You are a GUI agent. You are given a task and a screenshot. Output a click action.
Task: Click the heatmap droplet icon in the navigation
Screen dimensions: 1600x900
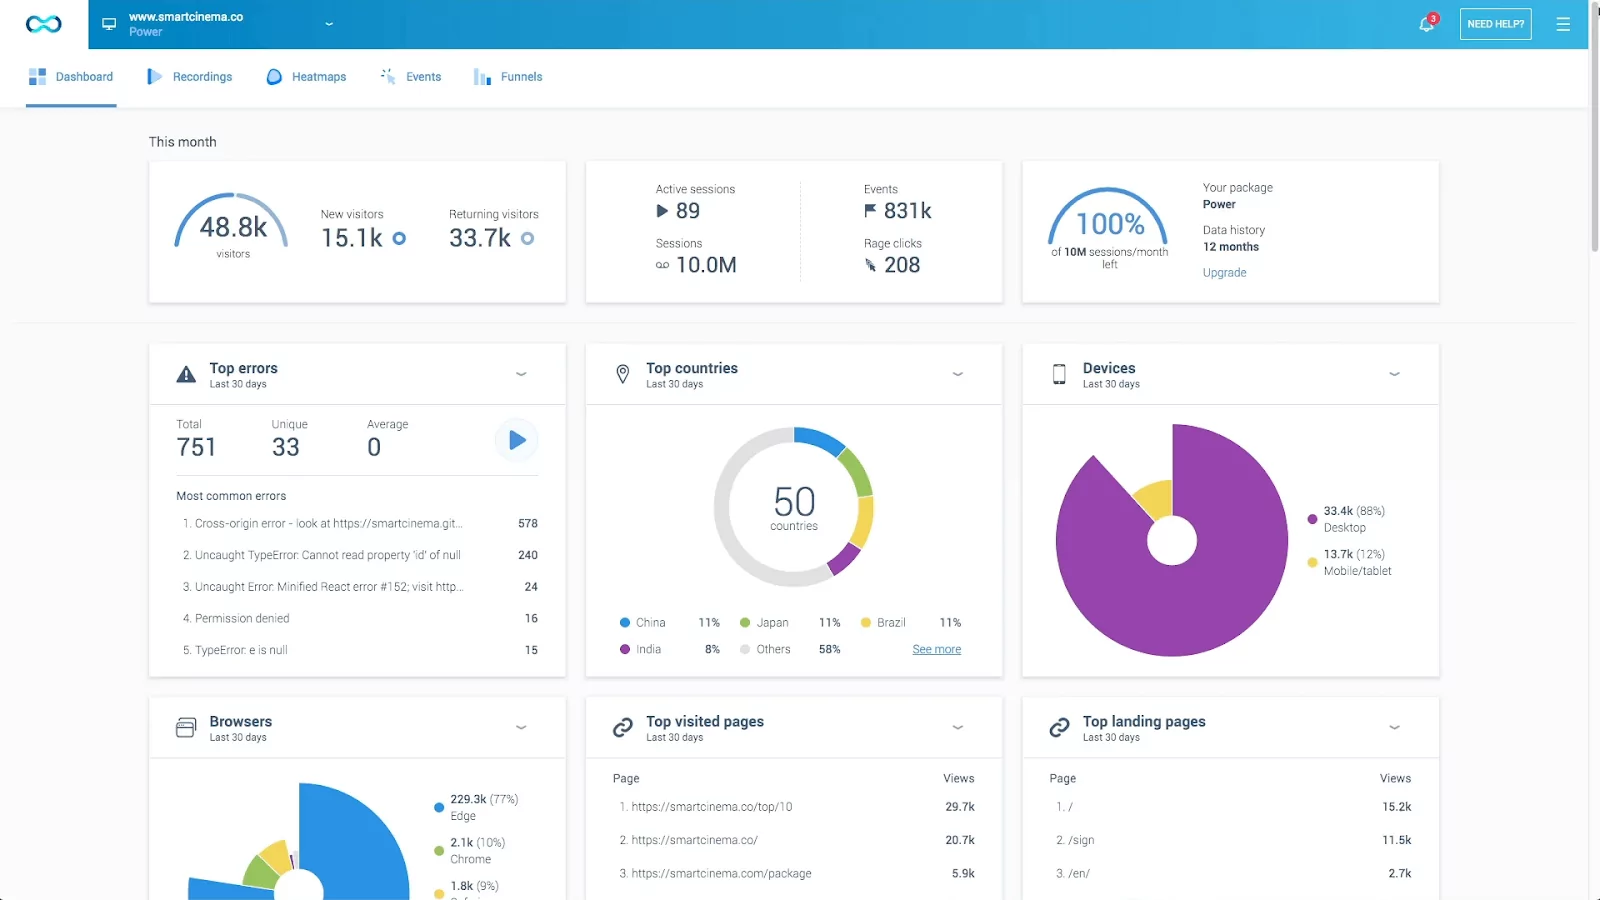[272, 76]
